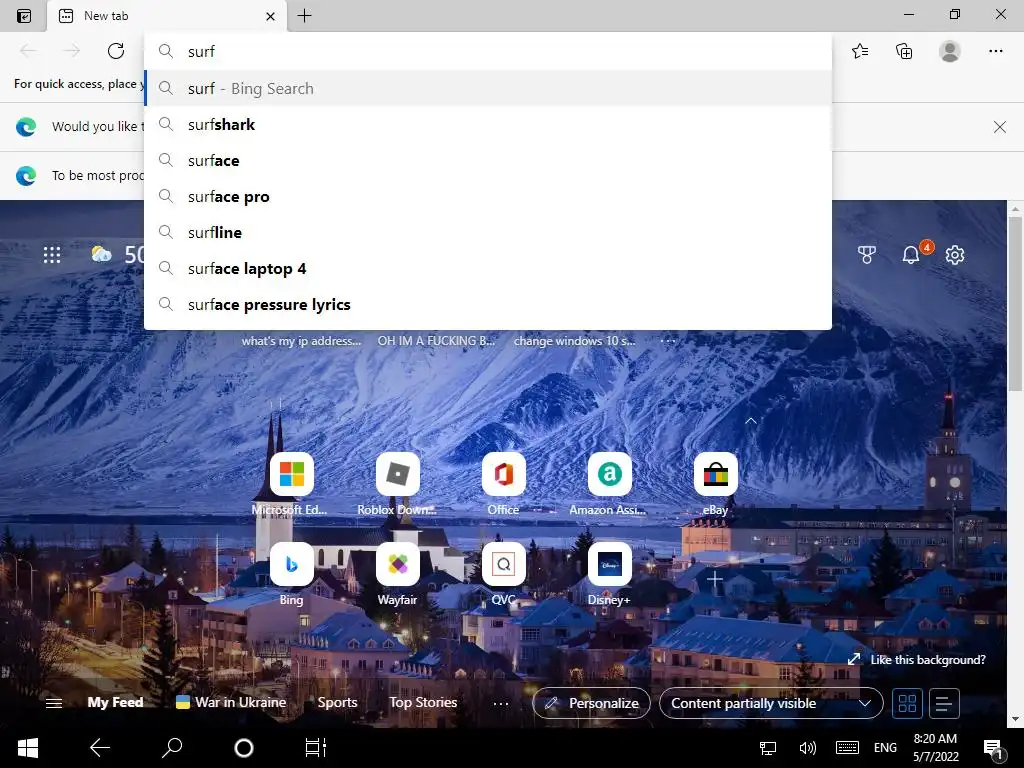Open Settings and more ellipsis menu
1024x768 pixels.
point(995,51)
